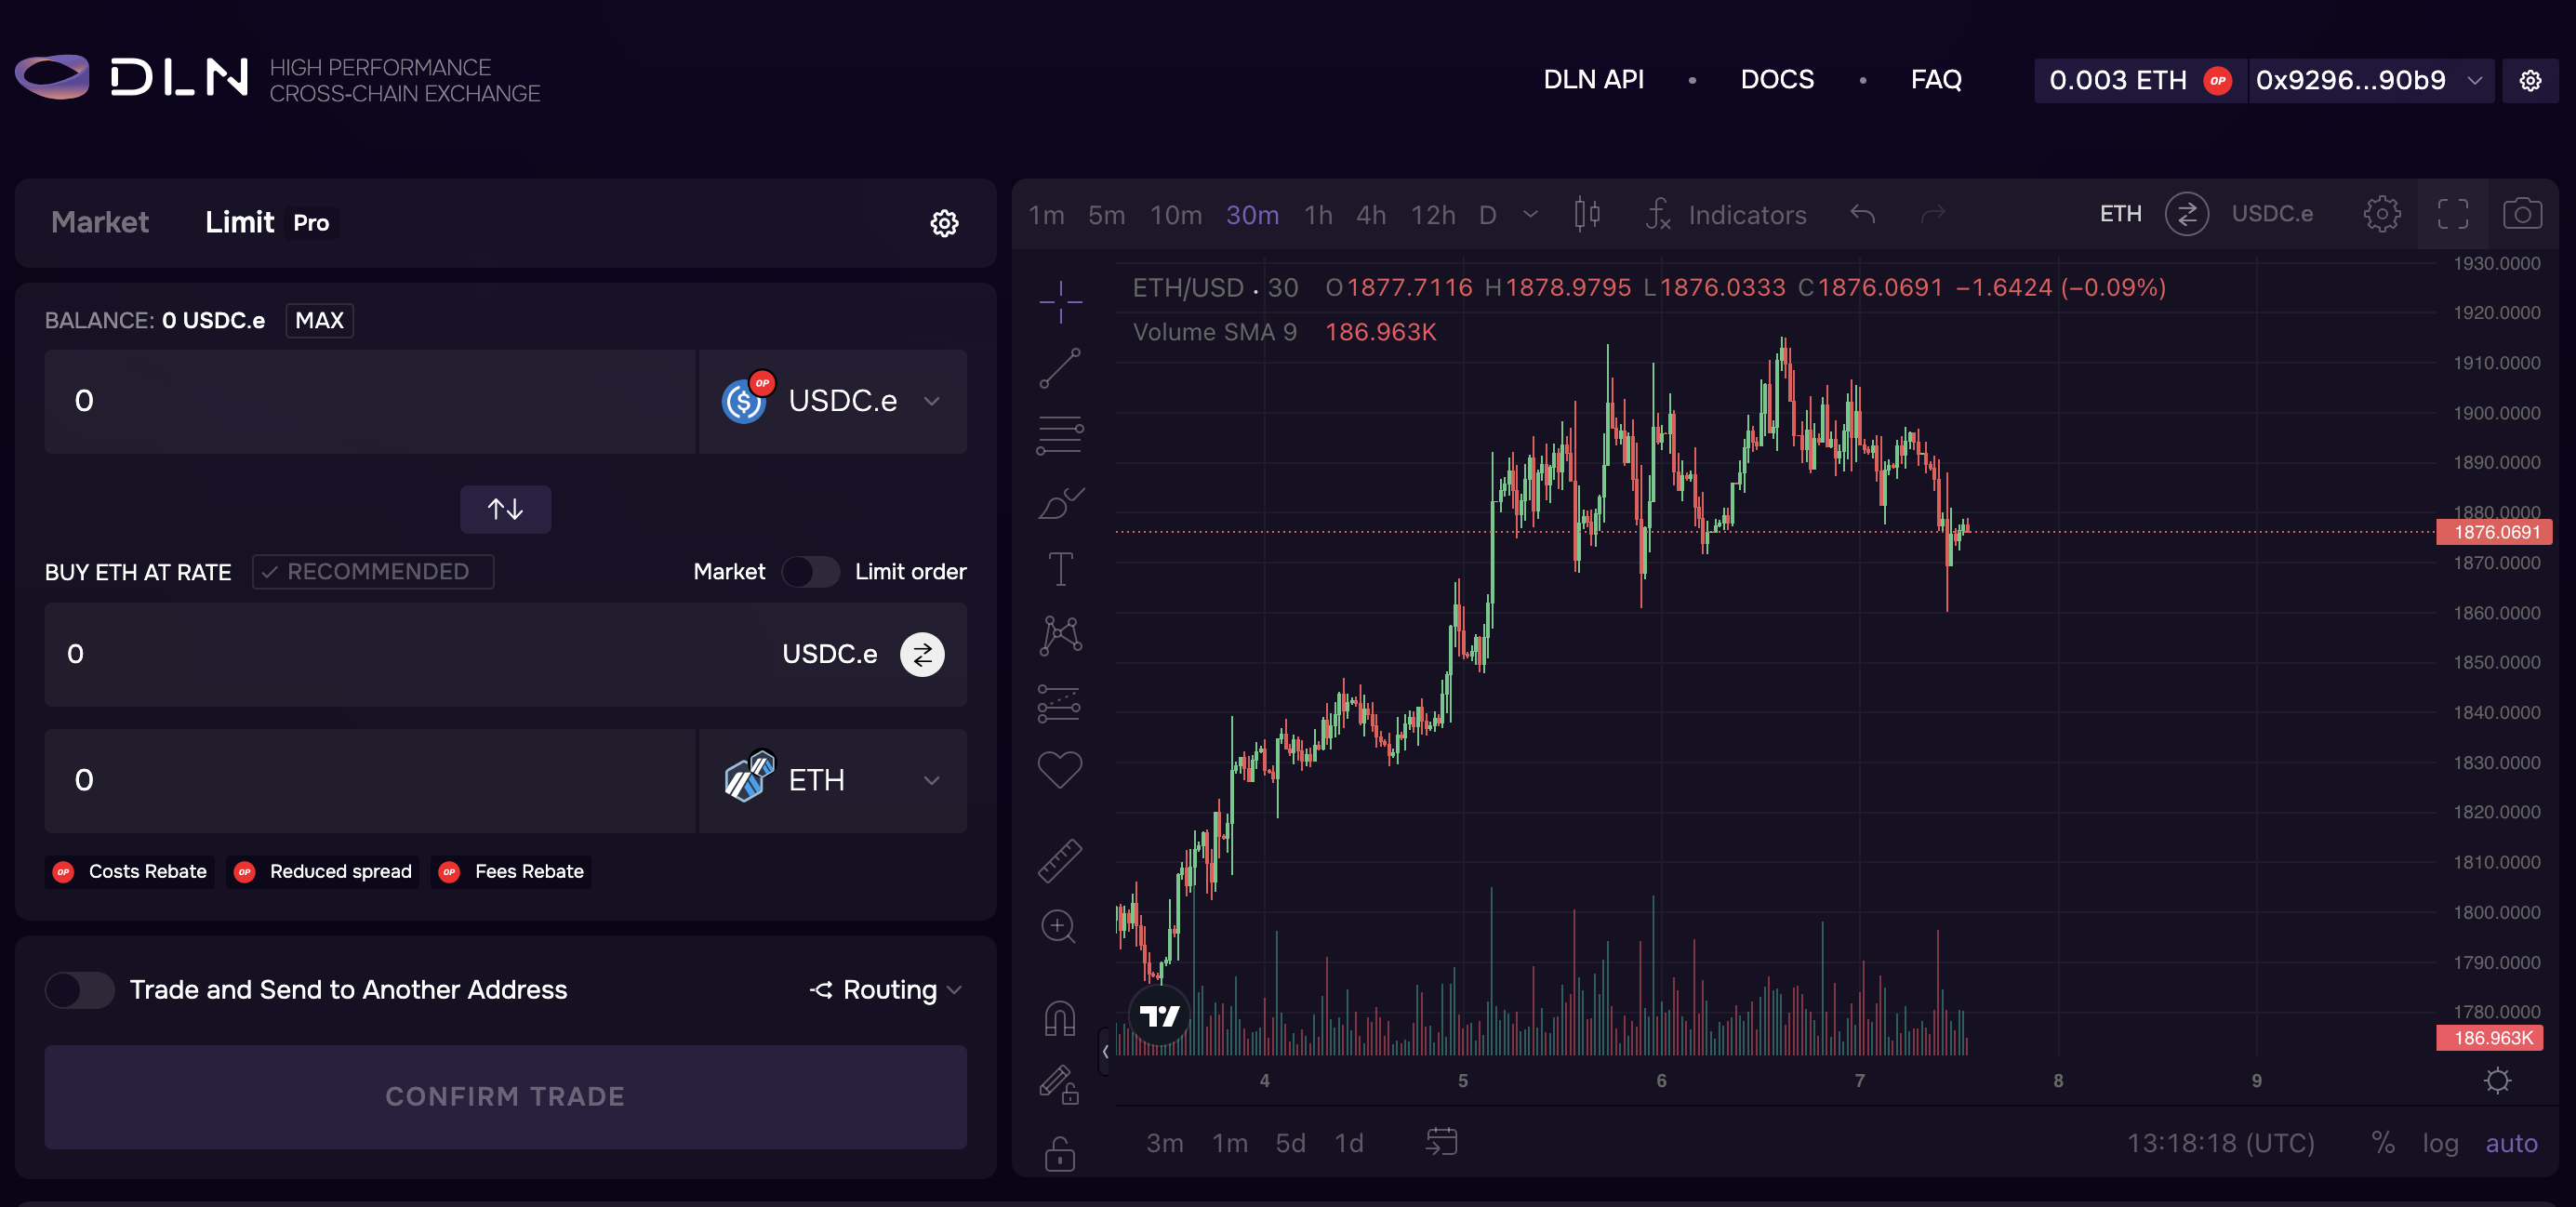
Task: Lock all drawing tools
Action: [1060, 1153]
